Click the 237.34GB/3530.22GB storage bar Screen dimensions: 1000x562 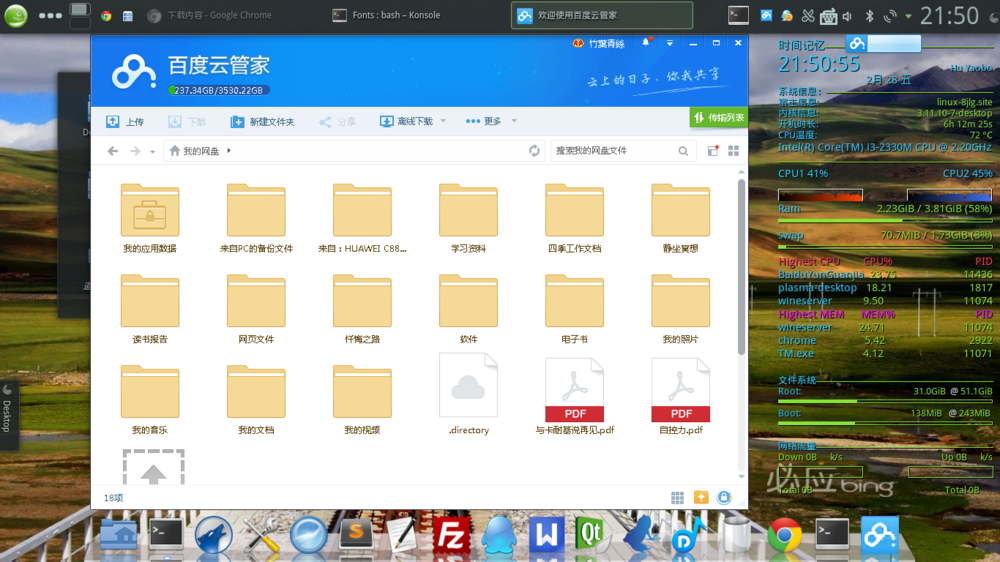pyautogui.click(x=219, y=91)
